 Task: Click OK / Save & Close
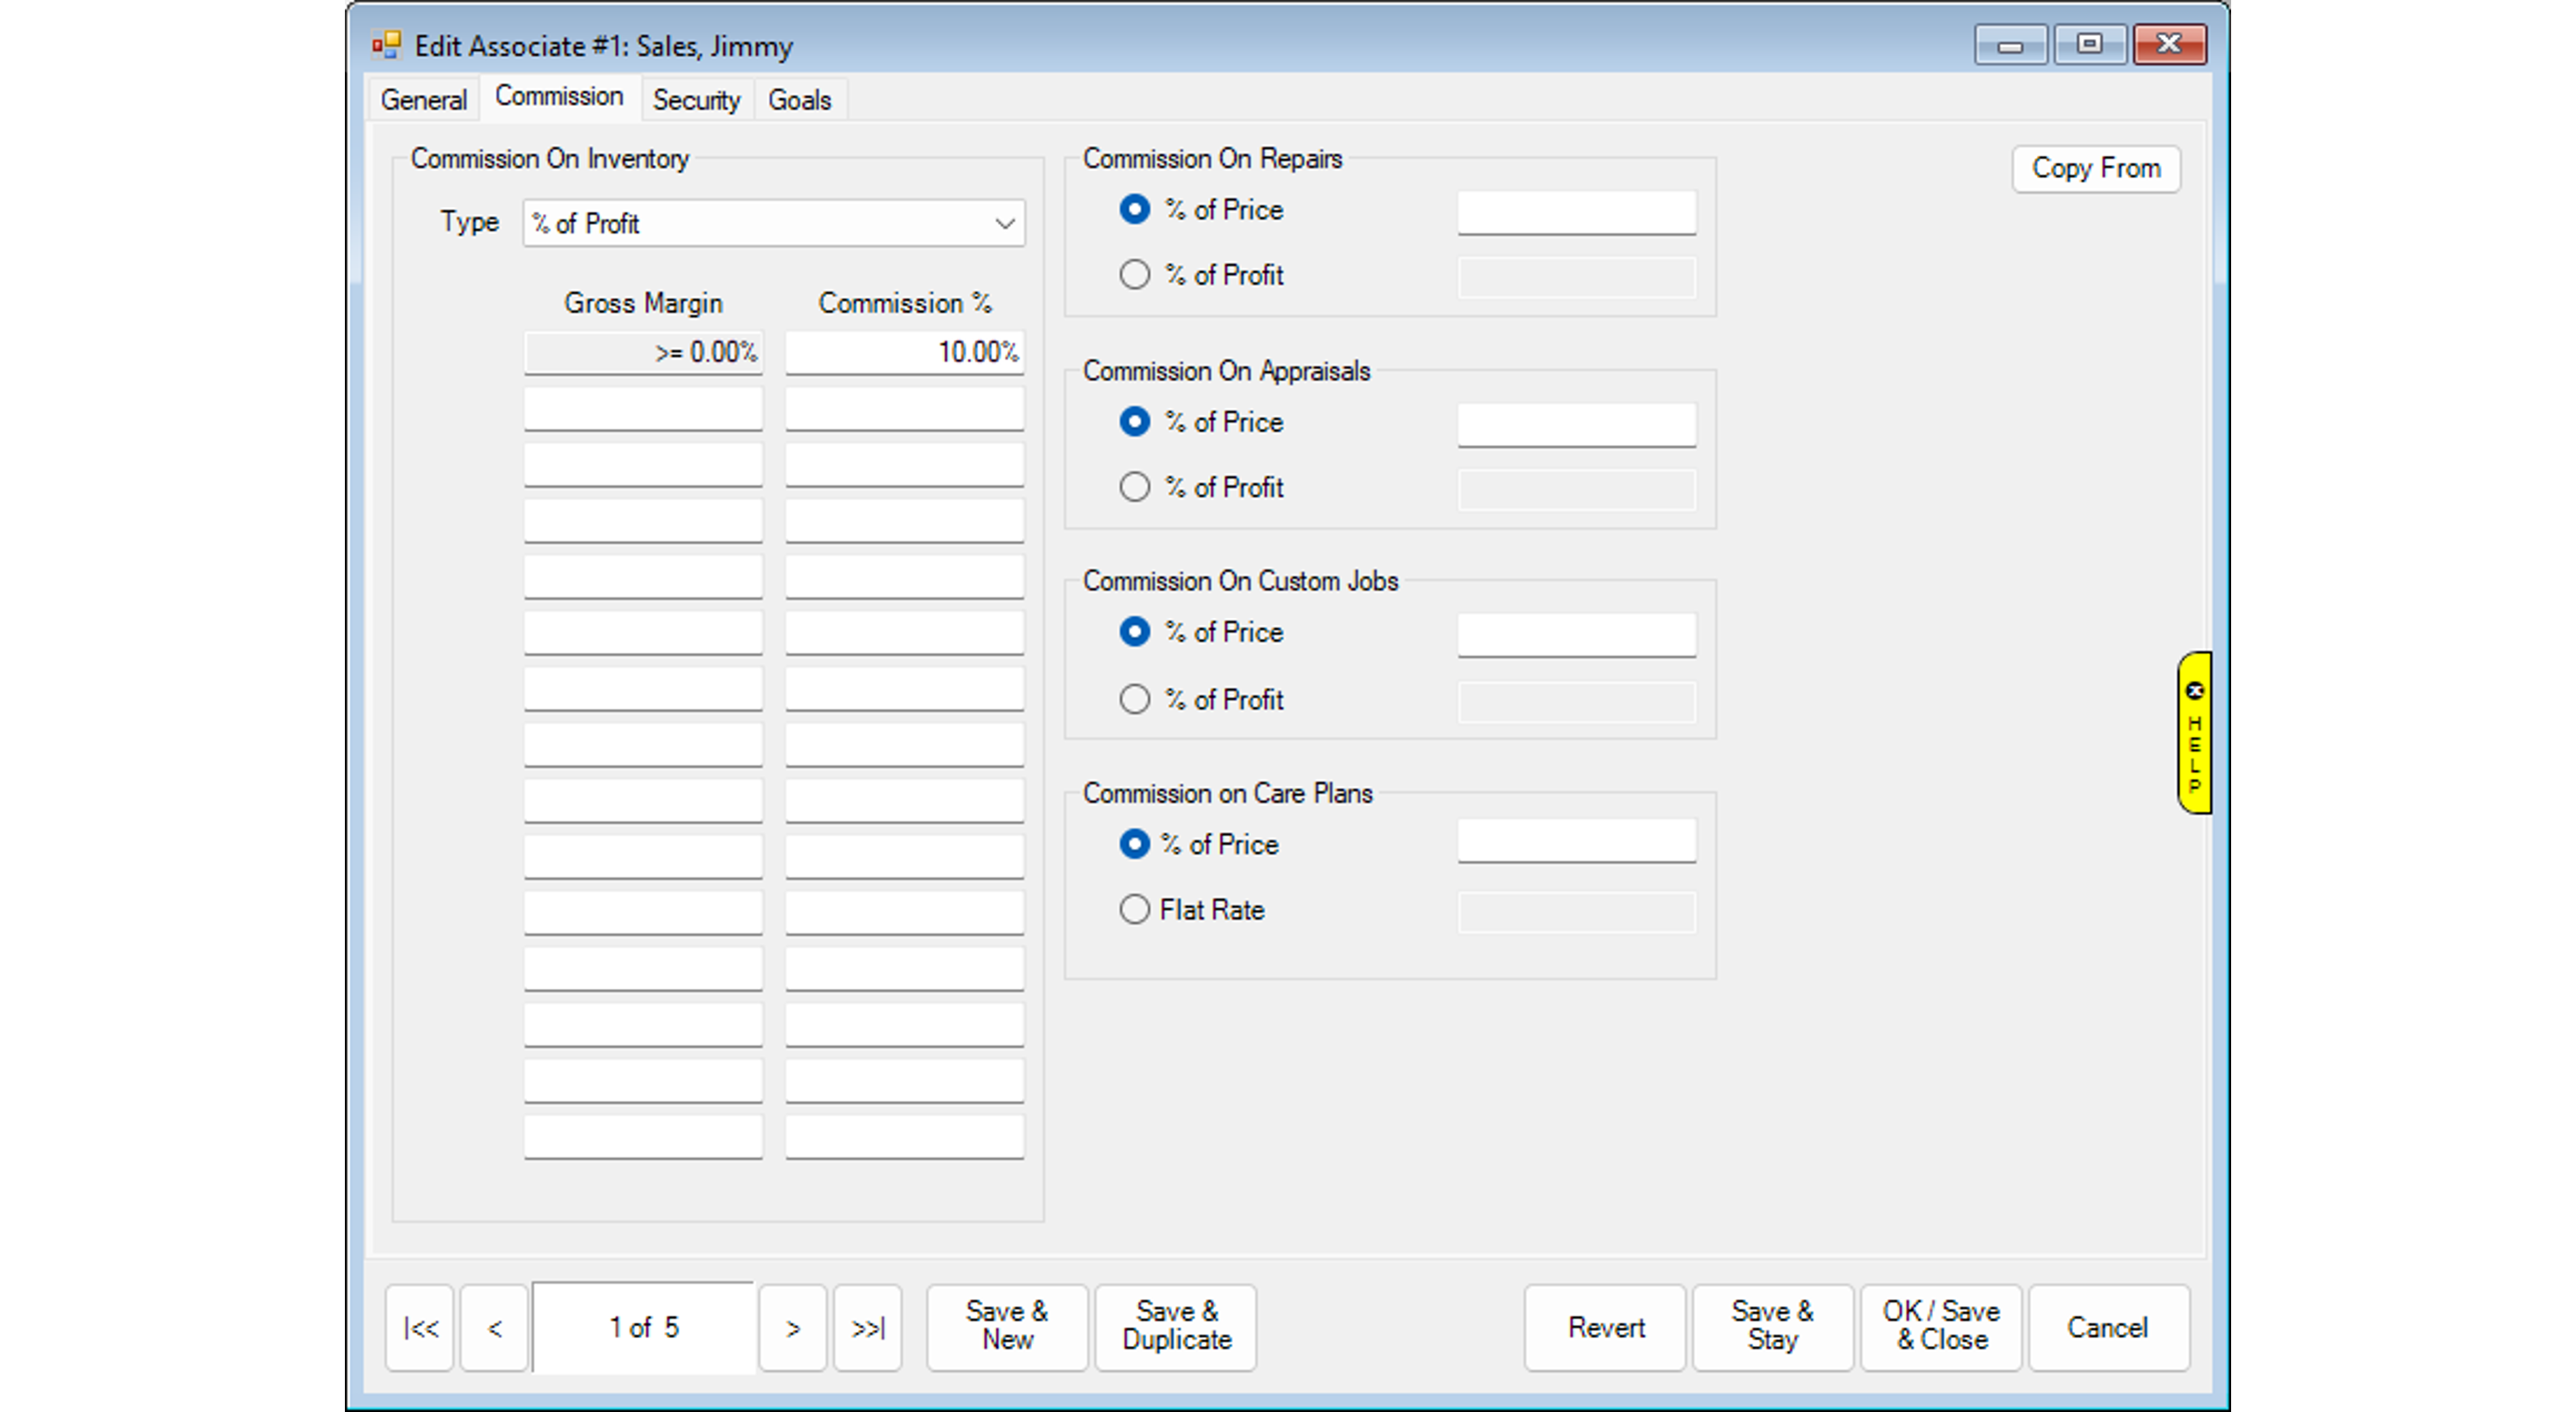(1940, 1326)
